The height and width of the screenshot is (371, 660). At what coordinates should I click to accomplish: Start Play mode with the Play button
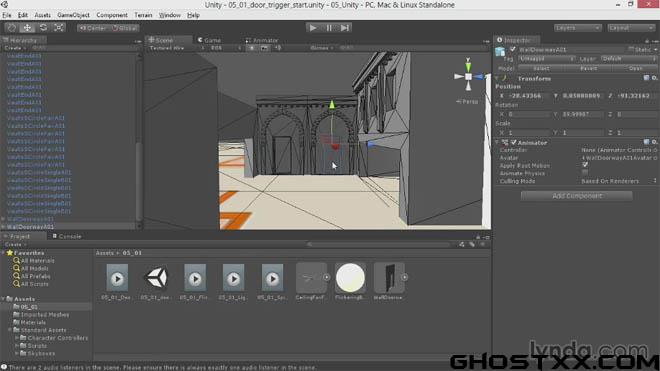tap(313, 28)
